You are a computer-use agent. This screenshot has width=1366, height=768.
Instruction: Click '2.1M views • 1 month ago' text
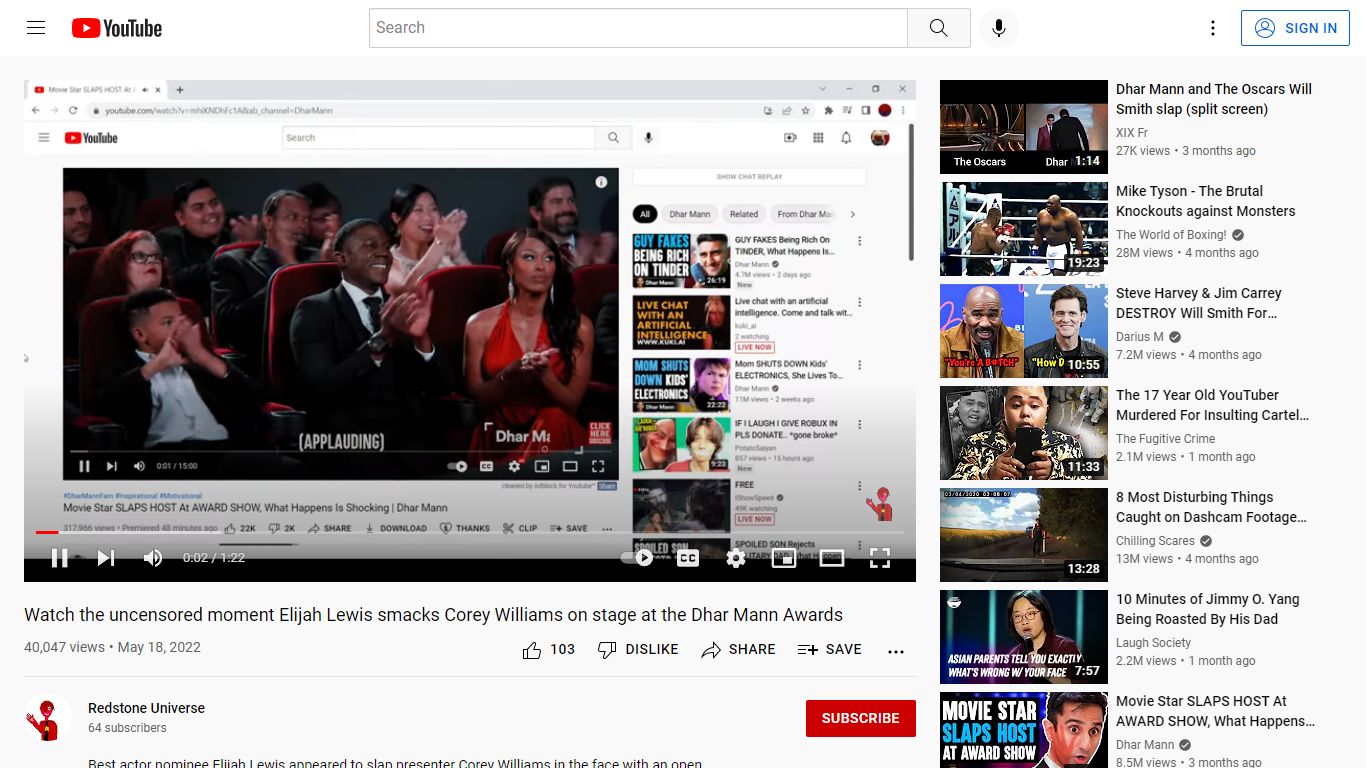tap(1186, 457)
